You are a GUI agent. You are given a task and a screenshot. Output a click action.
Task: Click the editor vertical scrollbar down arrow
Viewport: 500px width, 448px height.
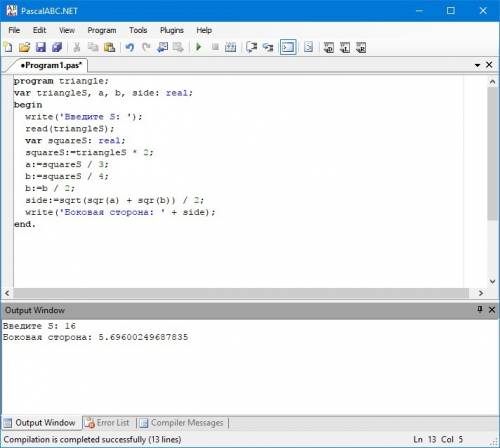pos(492,281)
